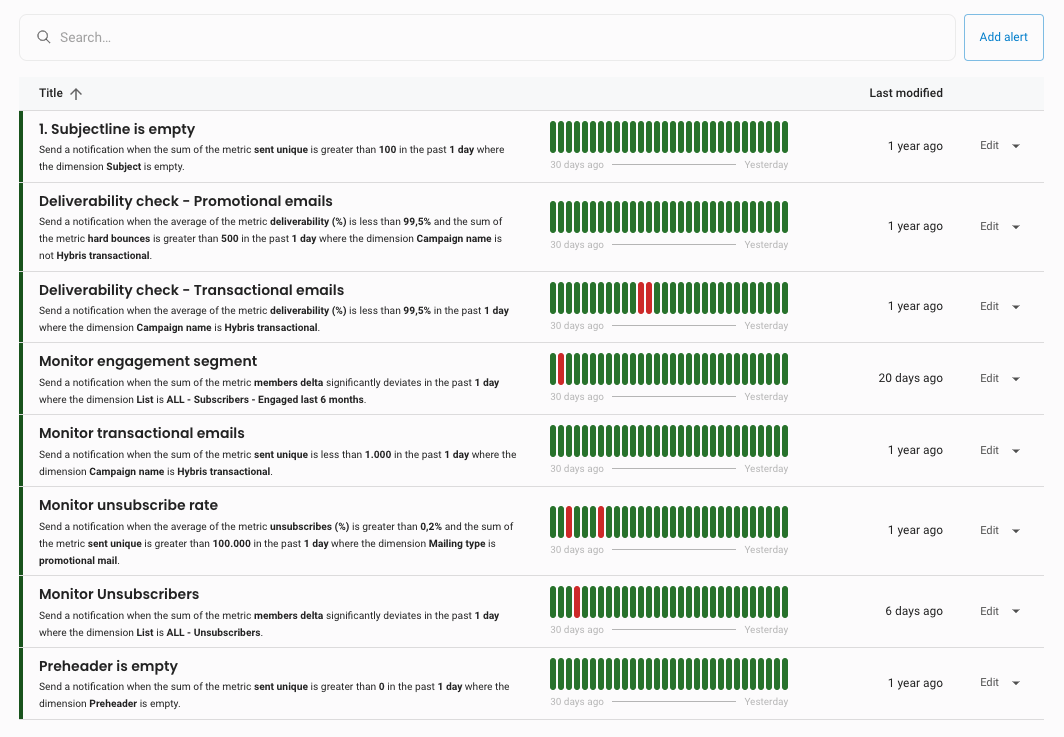This screenshot has width=1064, height=737.
Task: Type in the Search alerts field
Action: 500,37
